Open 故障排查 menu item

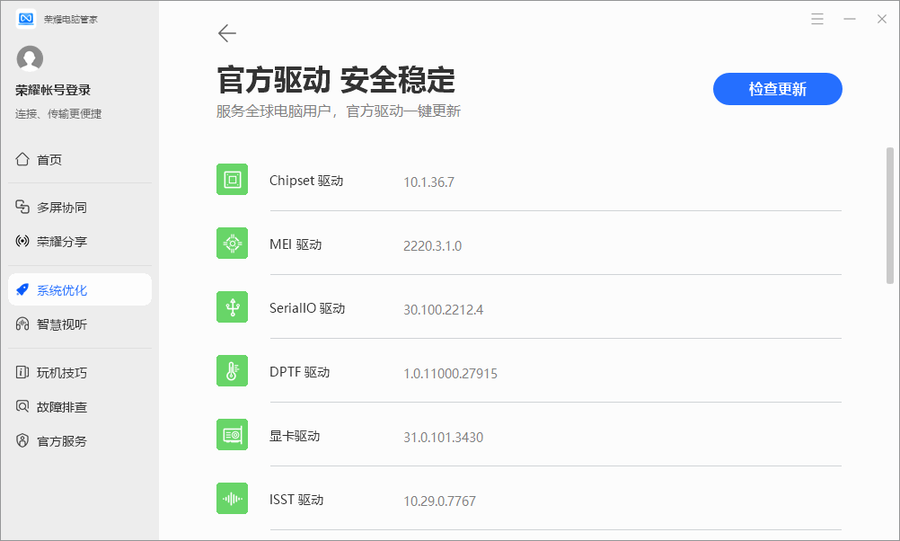click(80, 407)
